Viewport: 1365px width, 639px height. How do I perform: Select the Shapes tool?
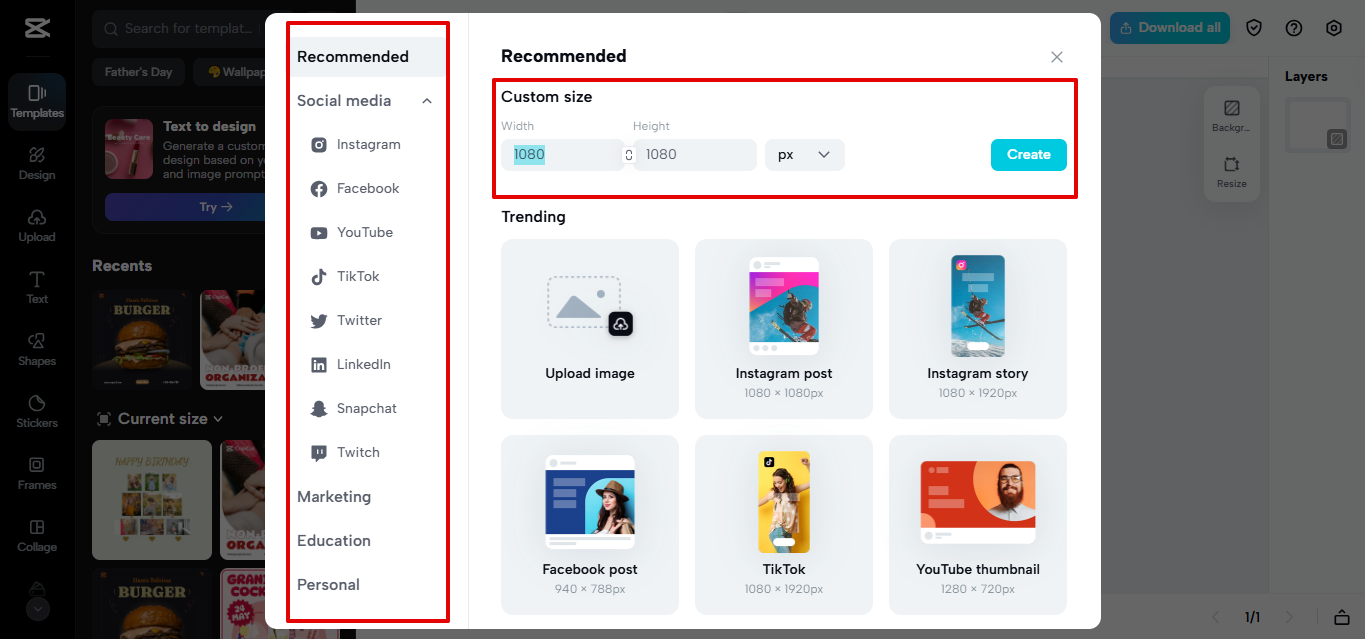37,351
